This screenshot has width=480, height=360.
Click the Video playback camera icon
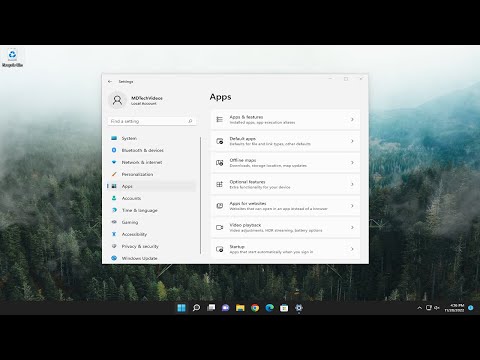219,227
